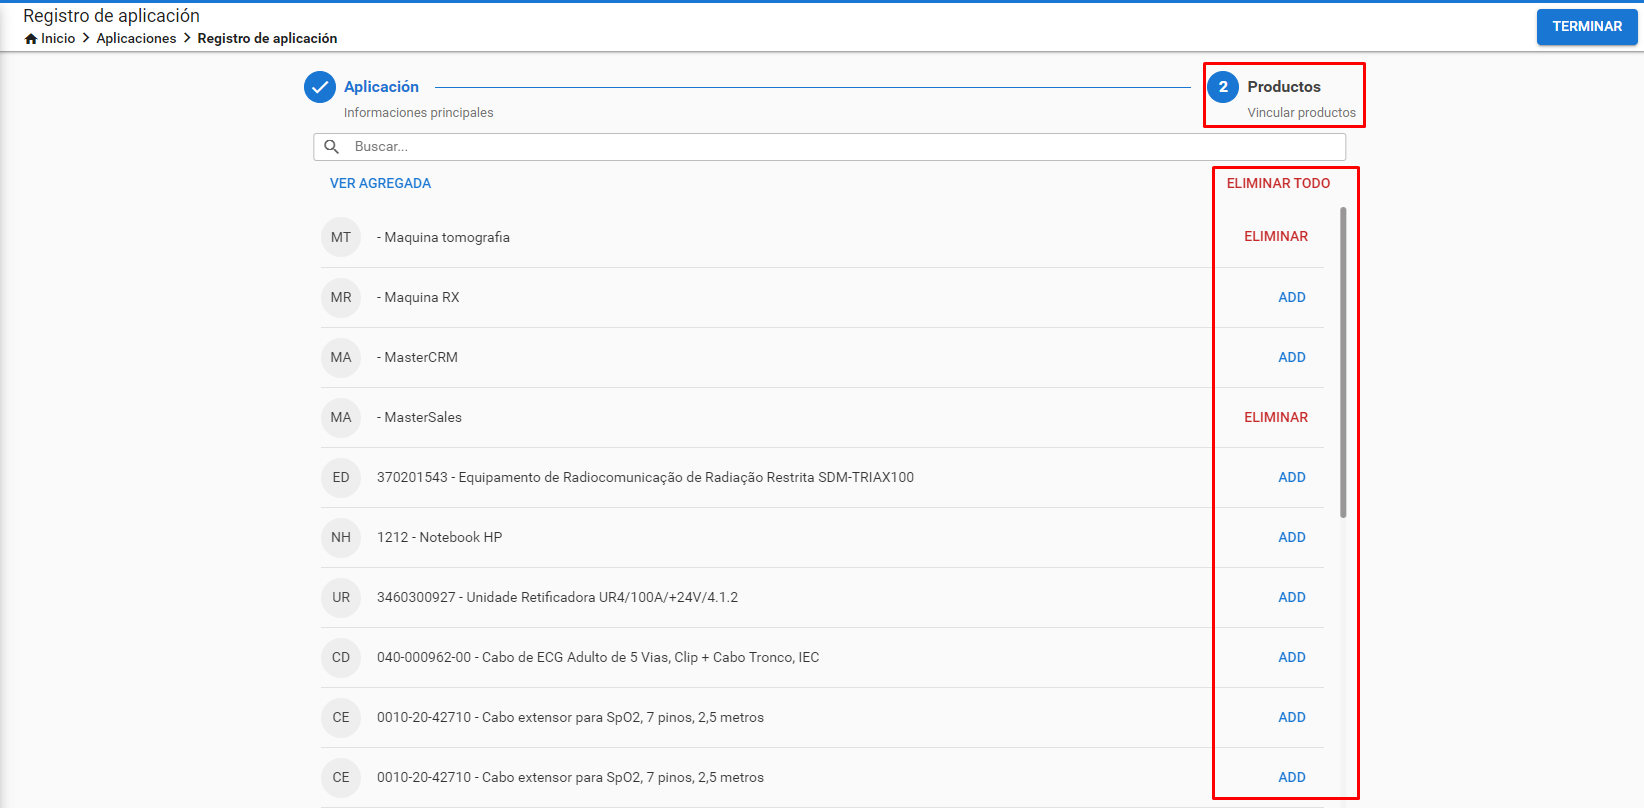Viewport: 1644px width, 808px height.
Task: Add Equipamento de Radiocomunicação SDM-TRIAX100
Action: click(1292, 477)
